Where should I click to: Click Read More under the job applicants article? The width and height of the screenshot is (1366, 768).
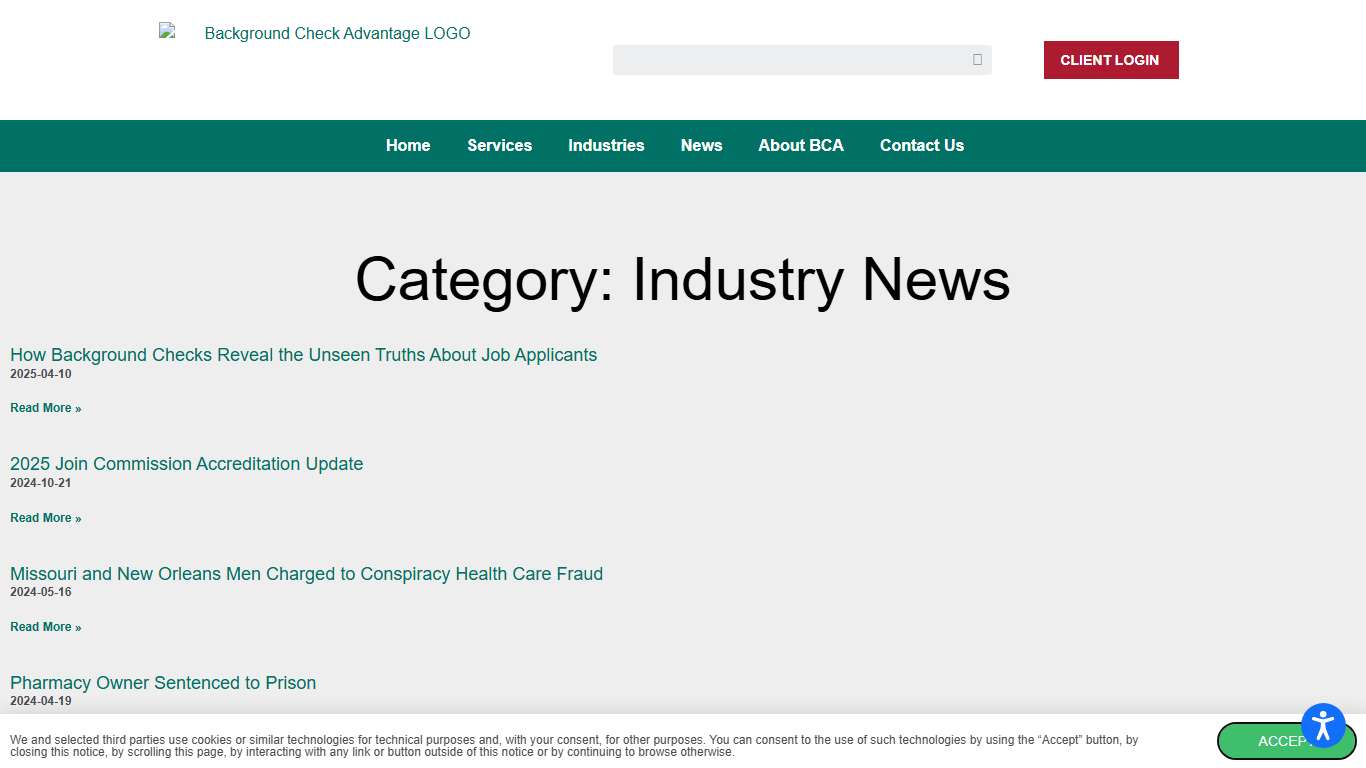click(x=45, y=407)
